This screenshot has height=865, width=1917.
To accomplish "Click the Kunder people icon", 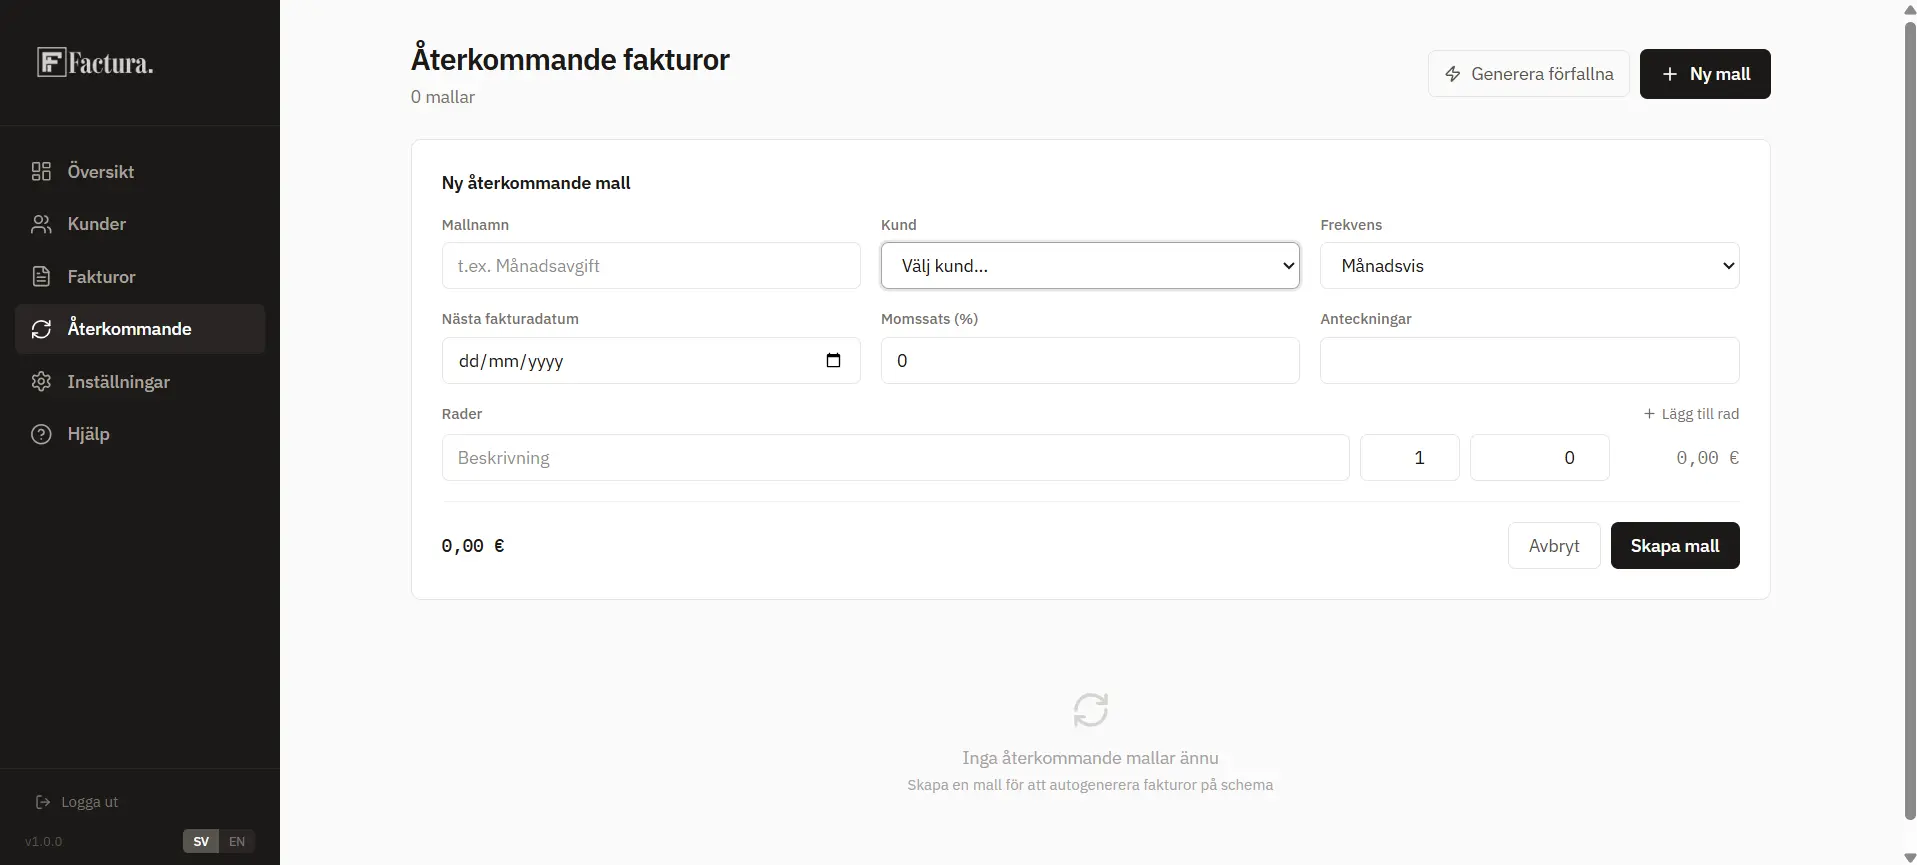I will click(x=41, y=224).
